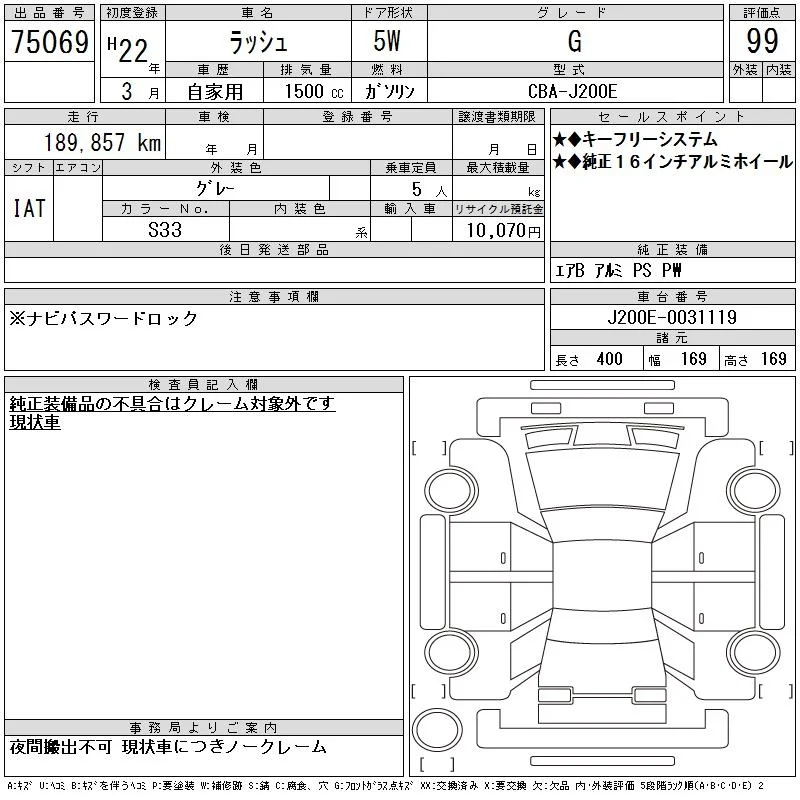This screenshot has height=800, width=800.
Task: Click the roof panel in car diagram
Action: 602,574
